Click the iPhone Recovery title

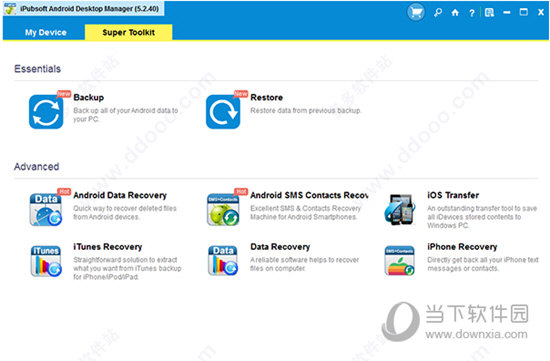coord(462,247)
